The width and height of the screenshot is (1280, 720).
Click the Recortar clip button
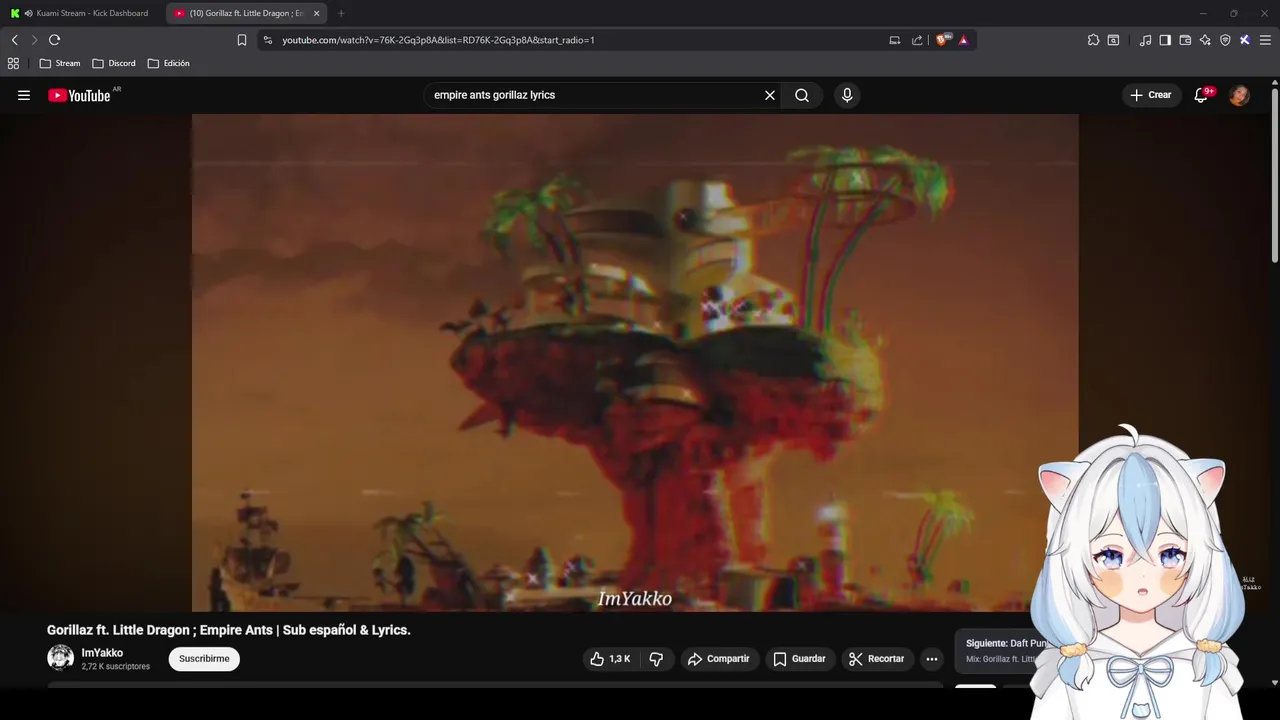coord(877,659)
